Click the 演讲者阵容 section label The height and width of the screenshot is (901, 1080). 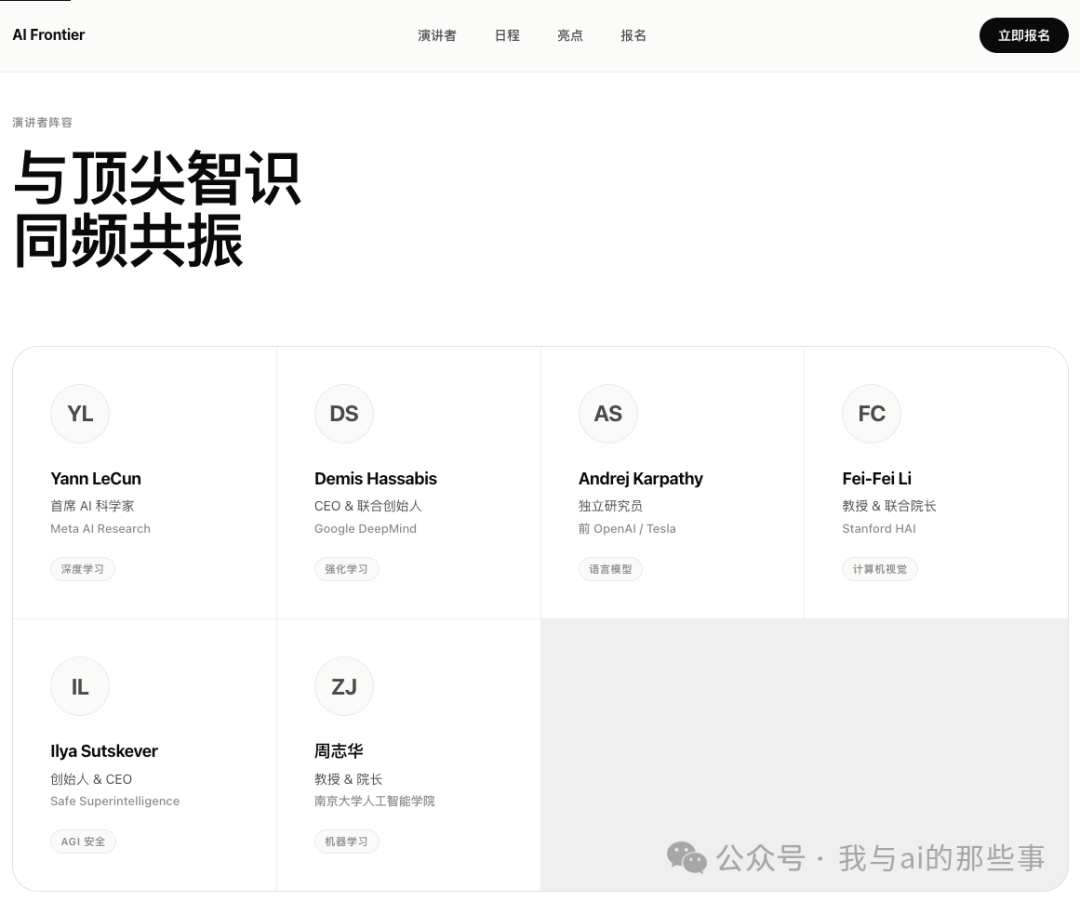pos(42,122)
